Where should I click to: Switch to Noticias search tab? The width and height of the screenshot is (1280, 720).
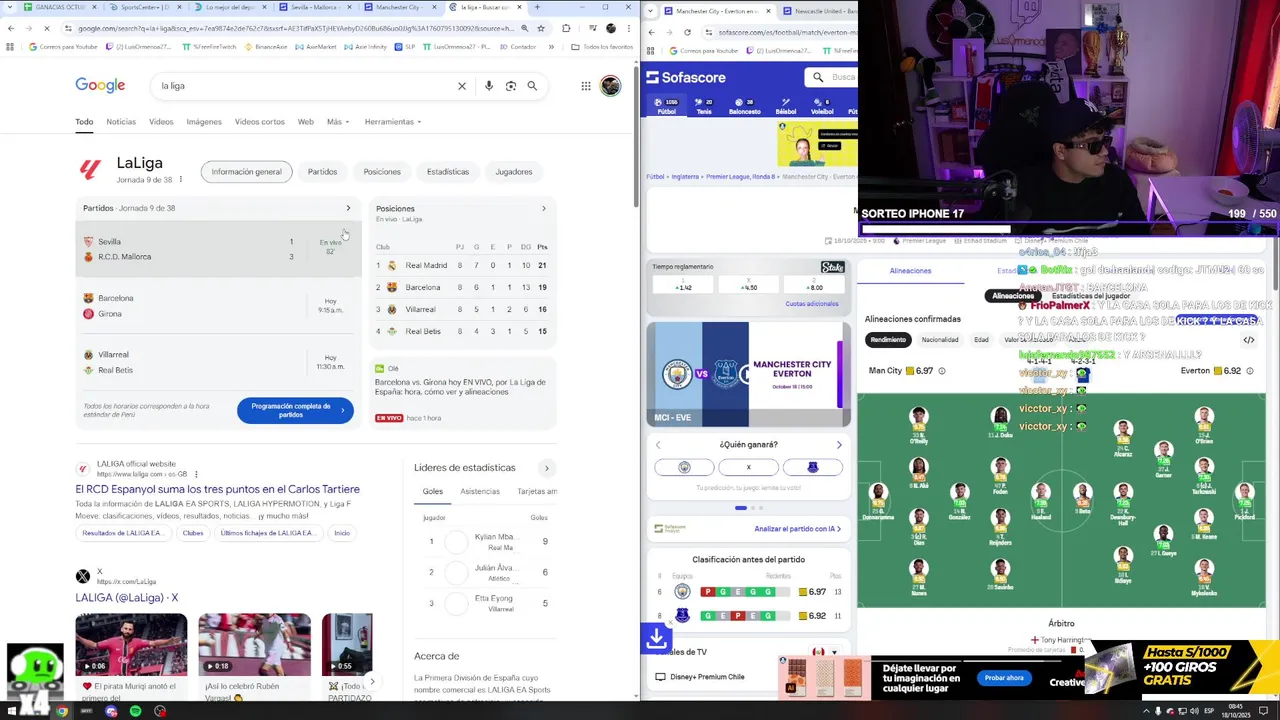click(121, 122)
